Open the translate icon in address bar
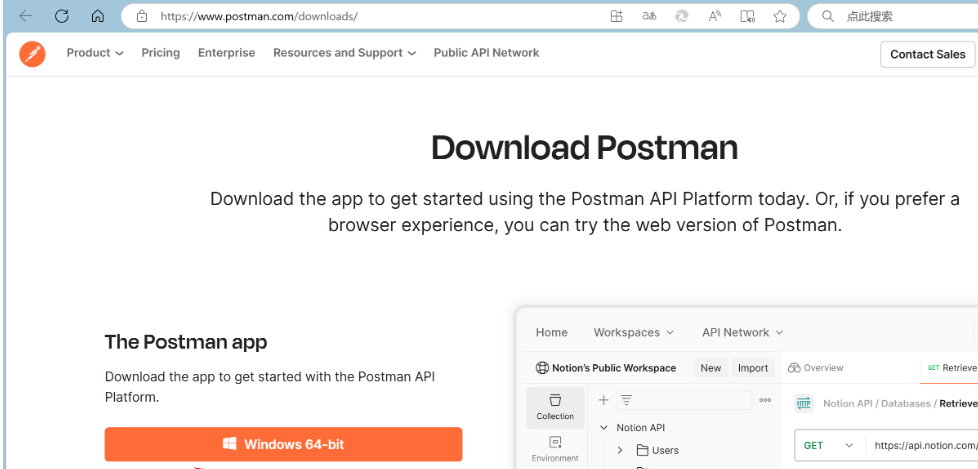This screenshot has height=469, width=978. 649,16
